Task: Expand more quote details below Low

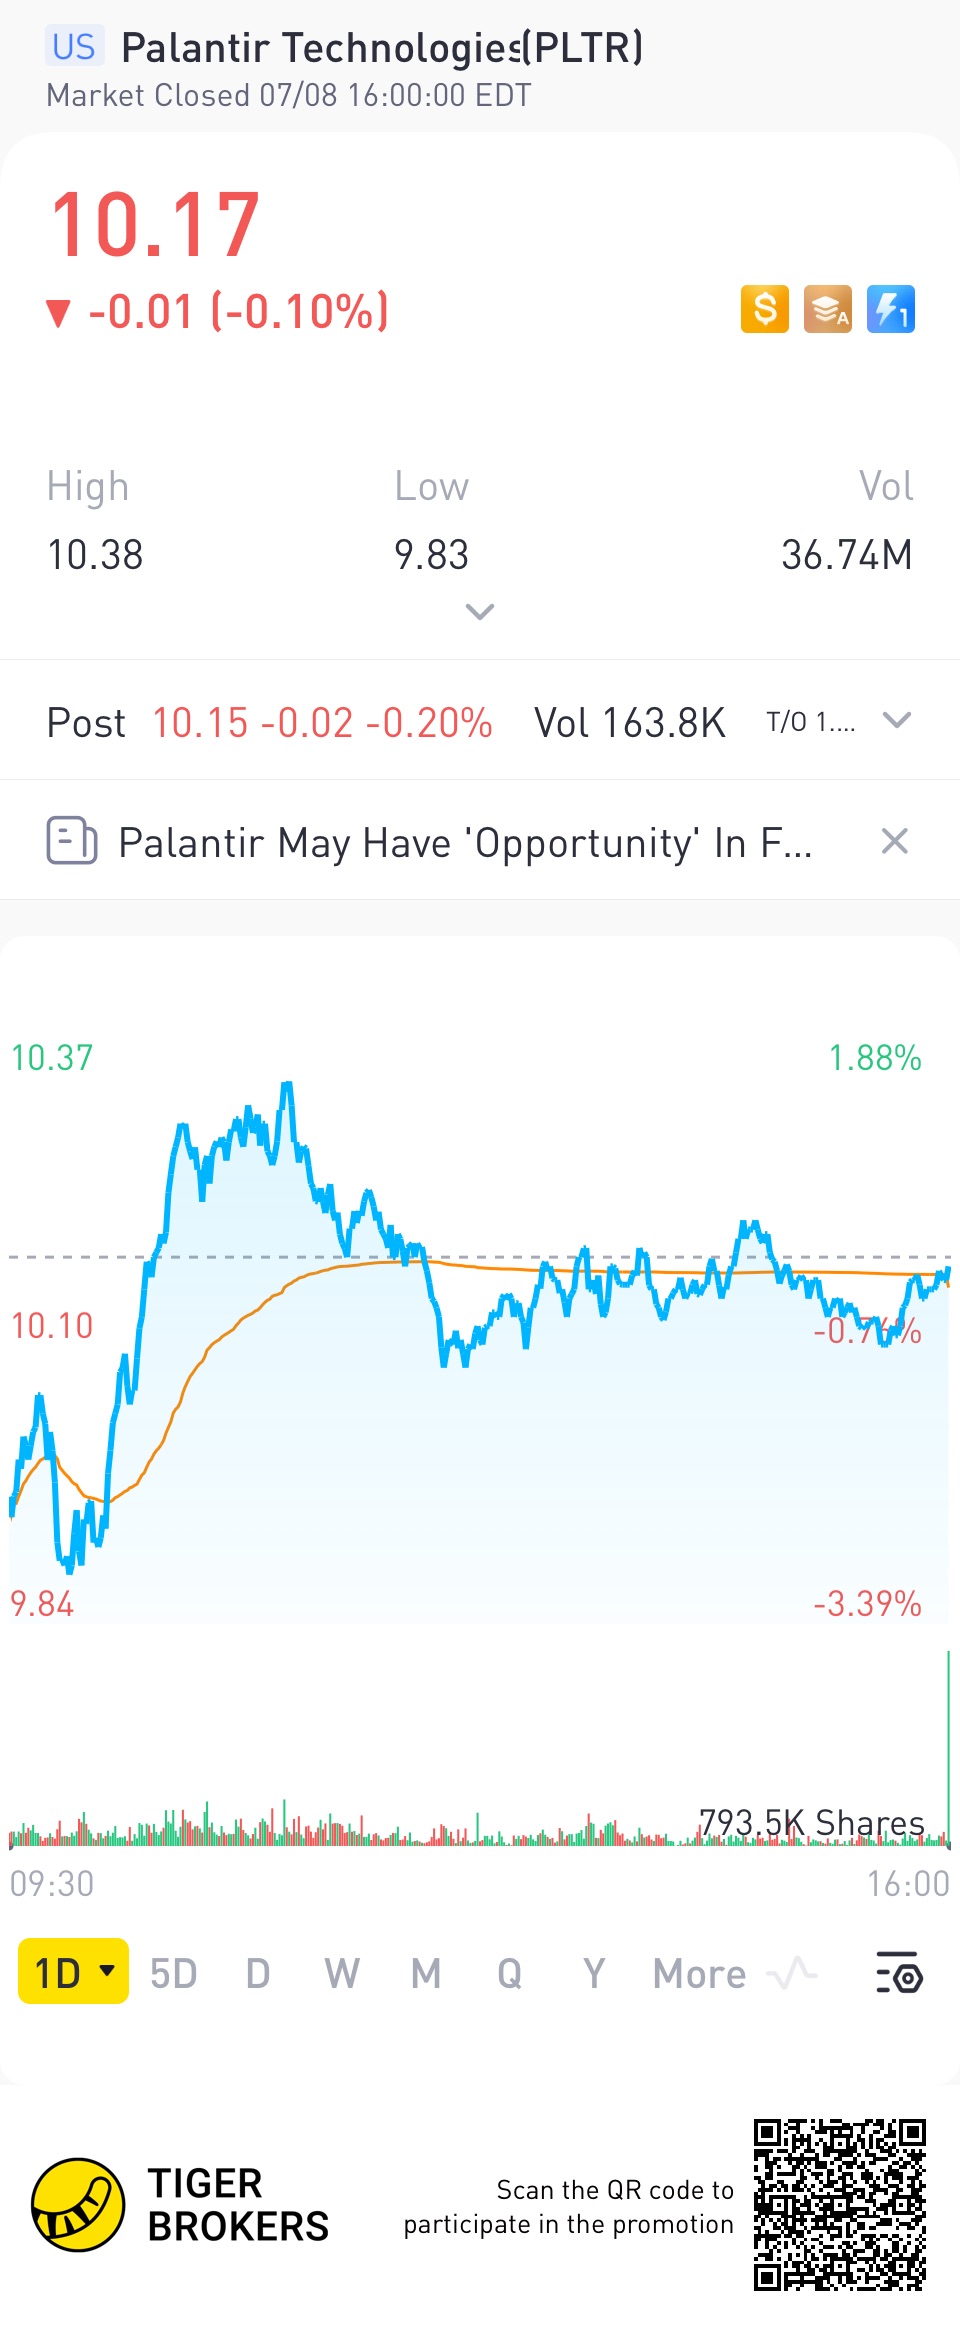Action: point(480,612)
